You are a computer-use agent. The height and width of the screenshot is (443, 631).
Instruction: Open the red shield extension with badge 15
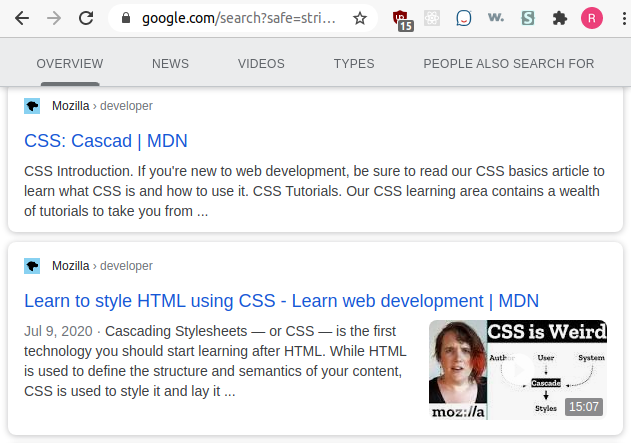402,18
